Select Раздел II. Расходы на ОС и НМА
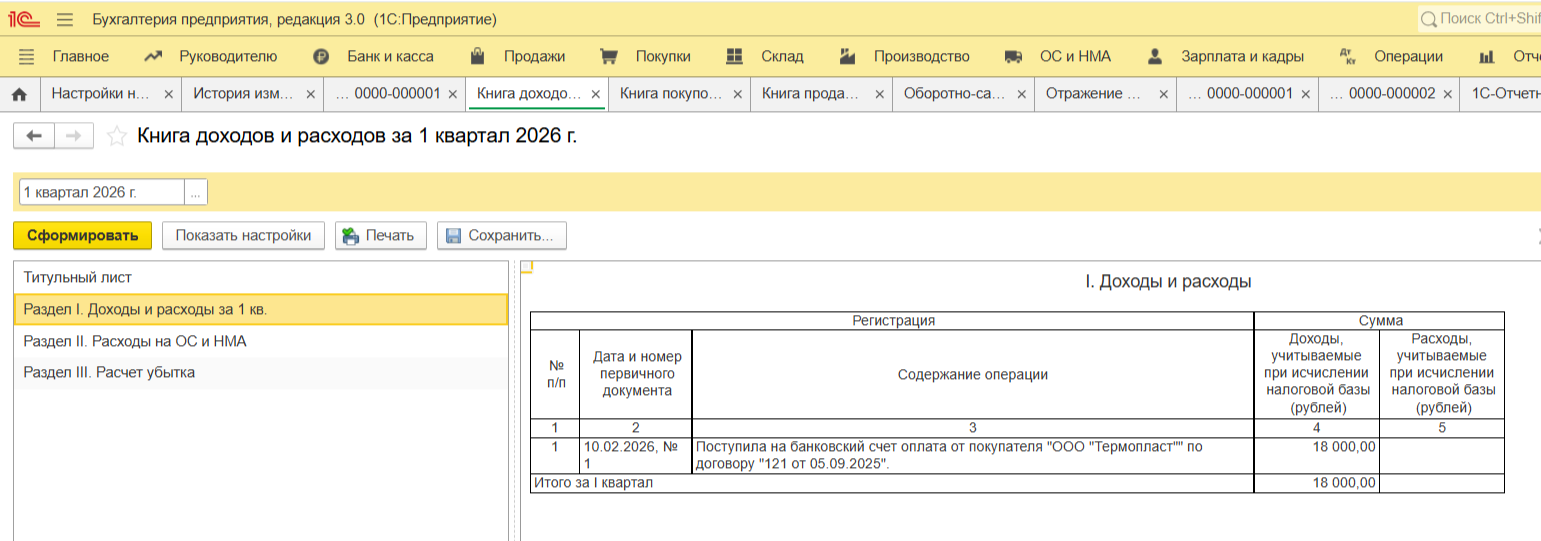The image size is (1541, 541). [x=135, y=341]
